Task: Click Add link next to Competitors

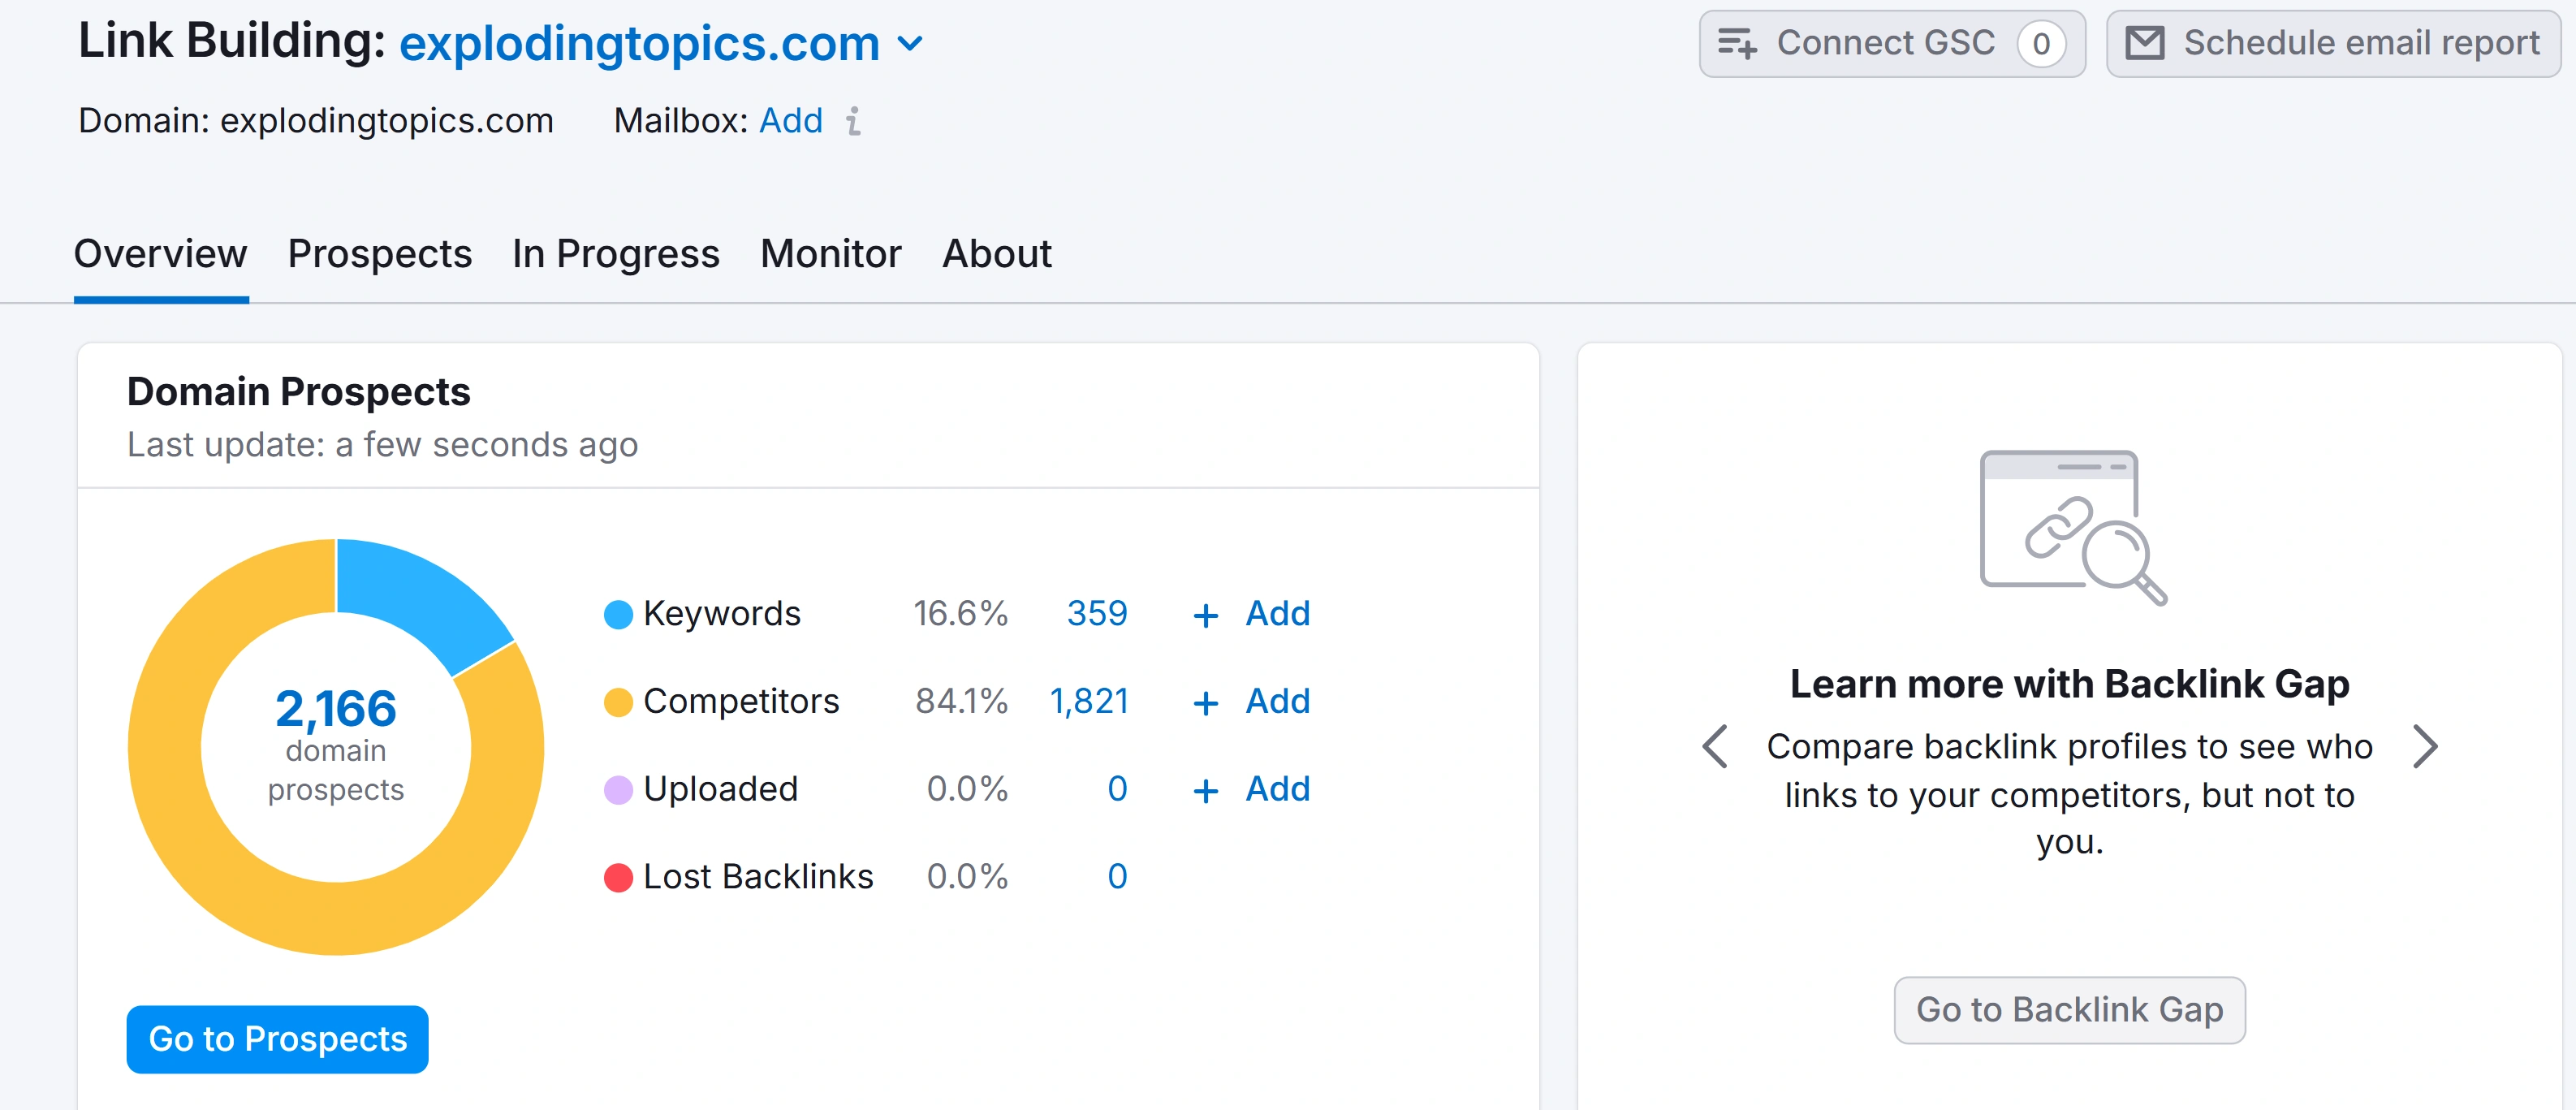Action: (1277, 701)
